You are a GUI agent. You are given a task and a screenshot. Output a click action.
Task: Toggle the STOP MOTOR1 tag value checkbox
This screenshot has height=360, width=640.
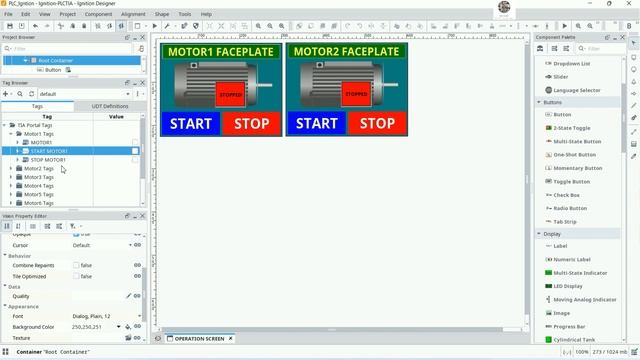click(x=135, y=160)
